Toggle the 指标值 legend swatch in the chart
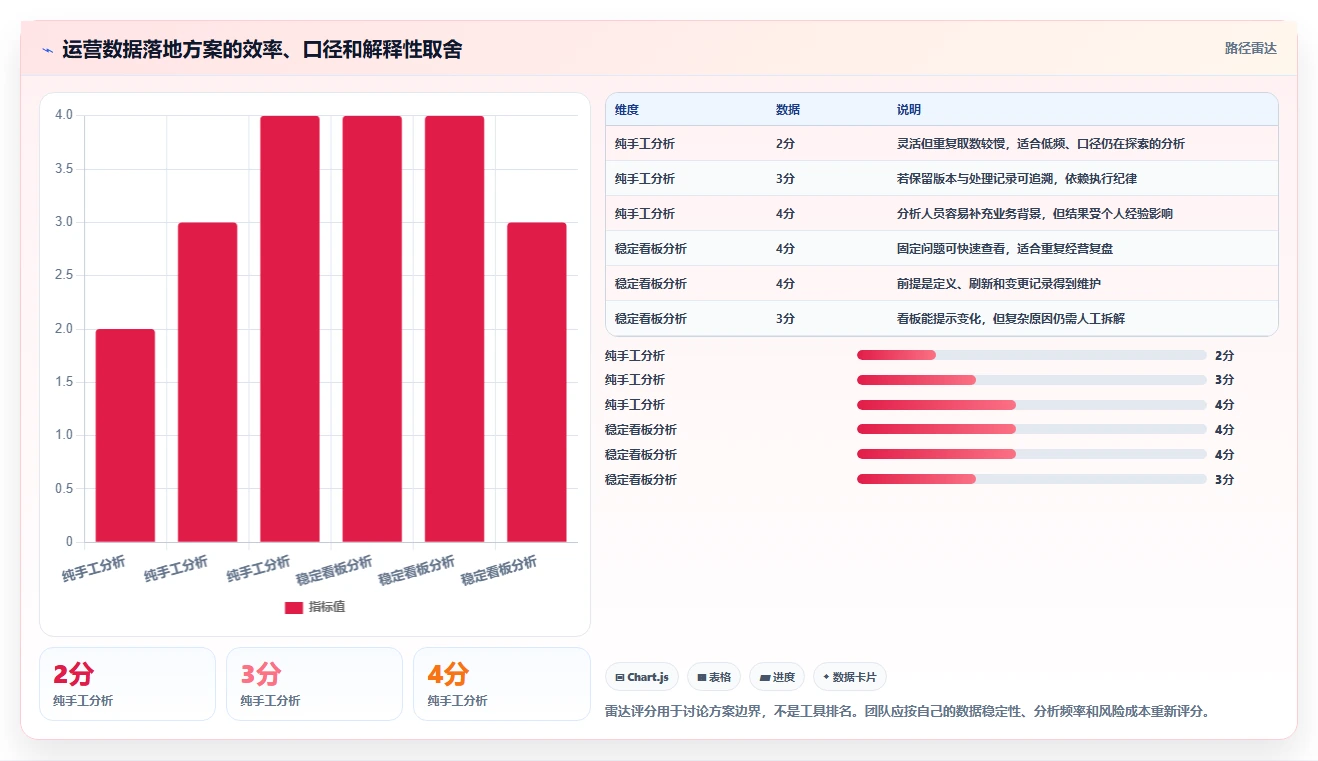This screenshot has width=1318, height=761. coord(294,607)
